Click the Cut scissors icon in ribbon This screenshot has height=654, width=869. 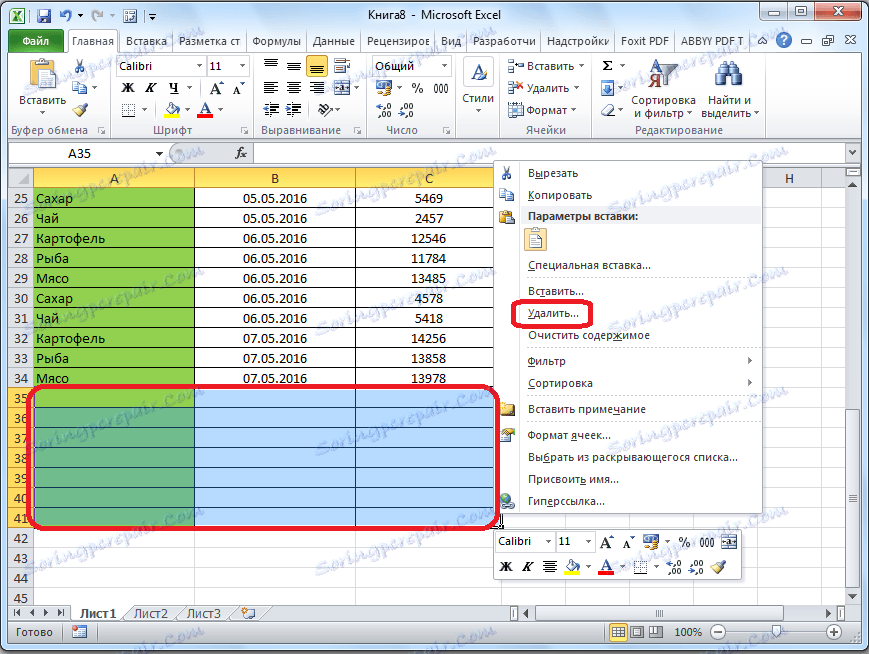[x=80, y=66]
